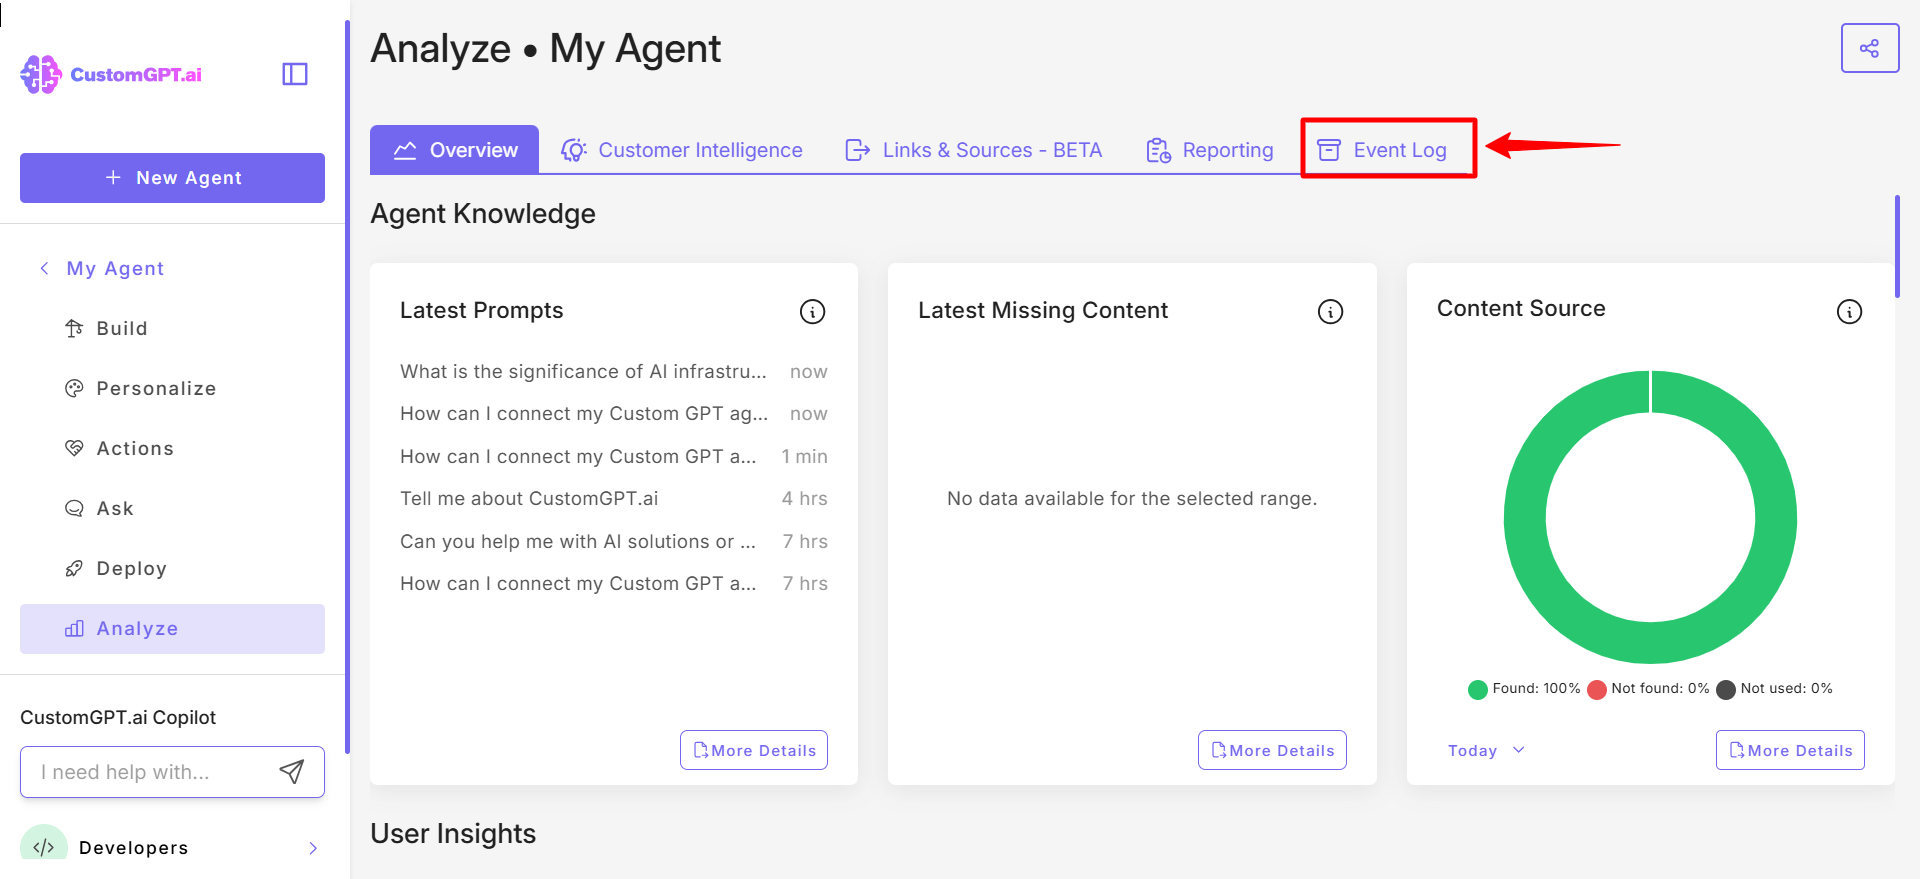
Task: Click the Actions heart icon
Action: click(74, 448)
